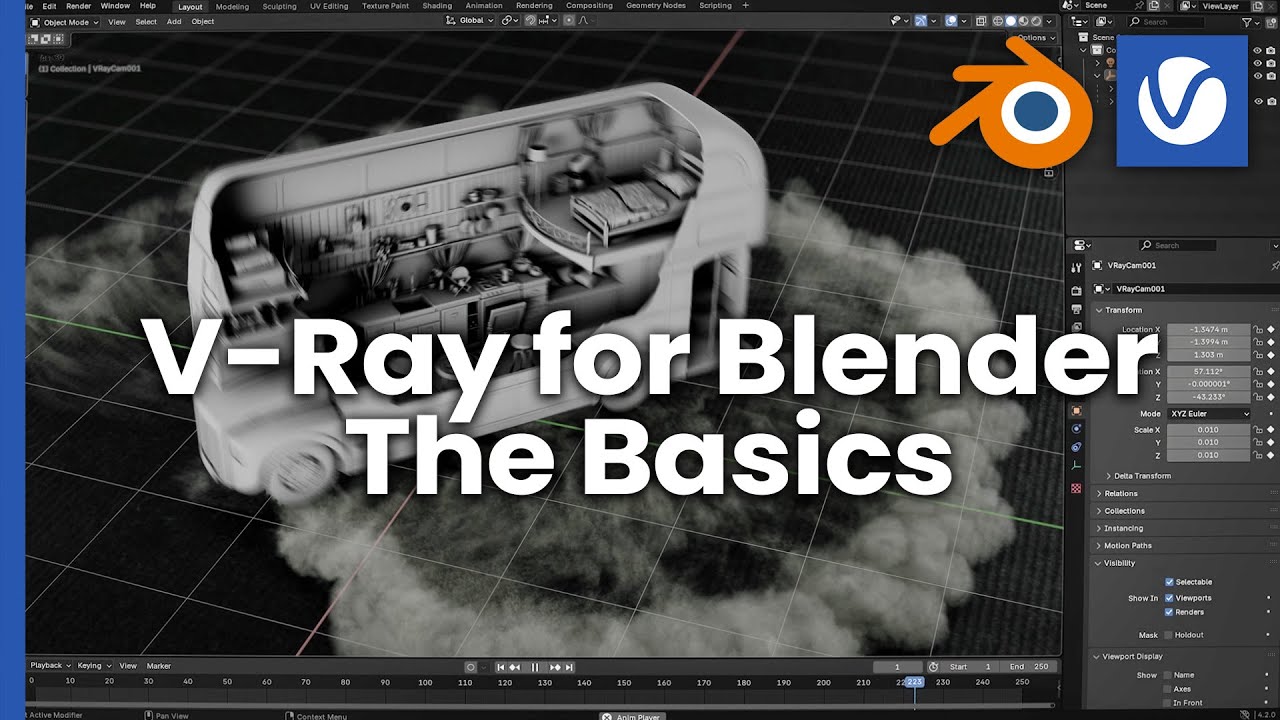Toggle viewport overlays button
Image resolution: width=1280 pixels, height=720 pixels.
(951, 20)
